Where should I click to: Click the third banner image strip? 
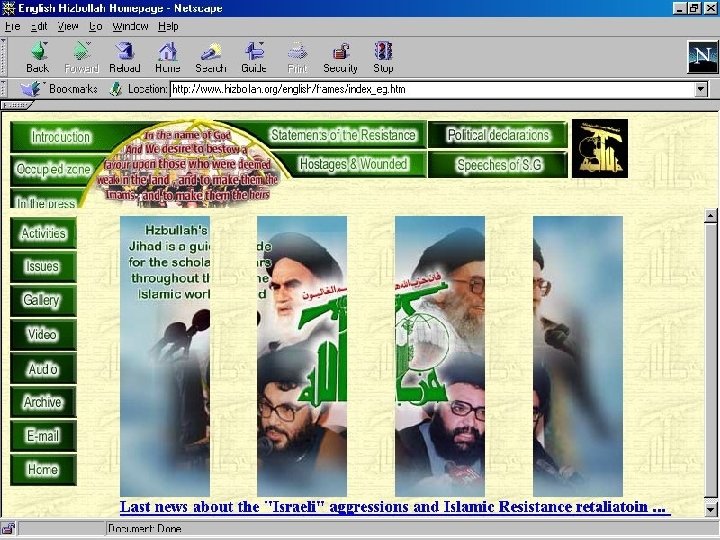coord(440,356)
